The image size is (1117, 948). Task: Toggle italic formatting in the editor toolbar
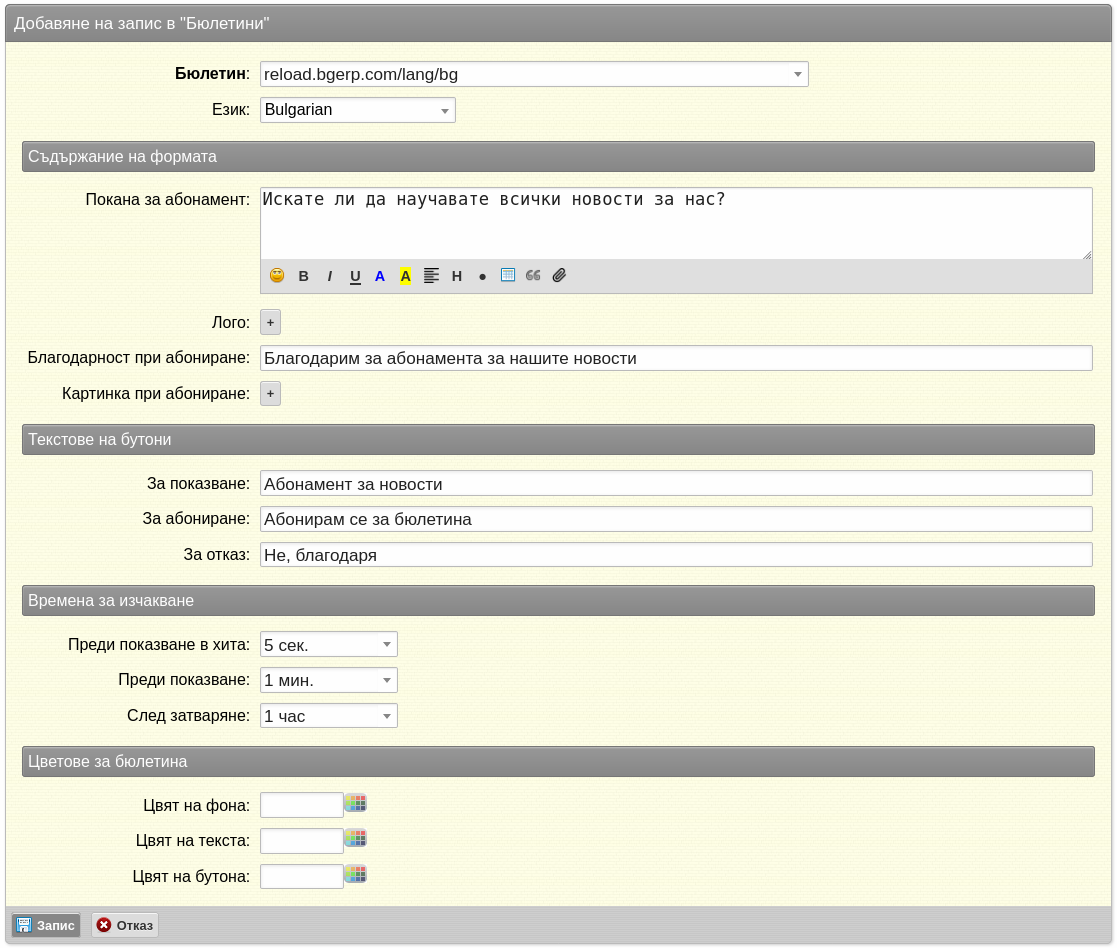click(x=329, y=276)
